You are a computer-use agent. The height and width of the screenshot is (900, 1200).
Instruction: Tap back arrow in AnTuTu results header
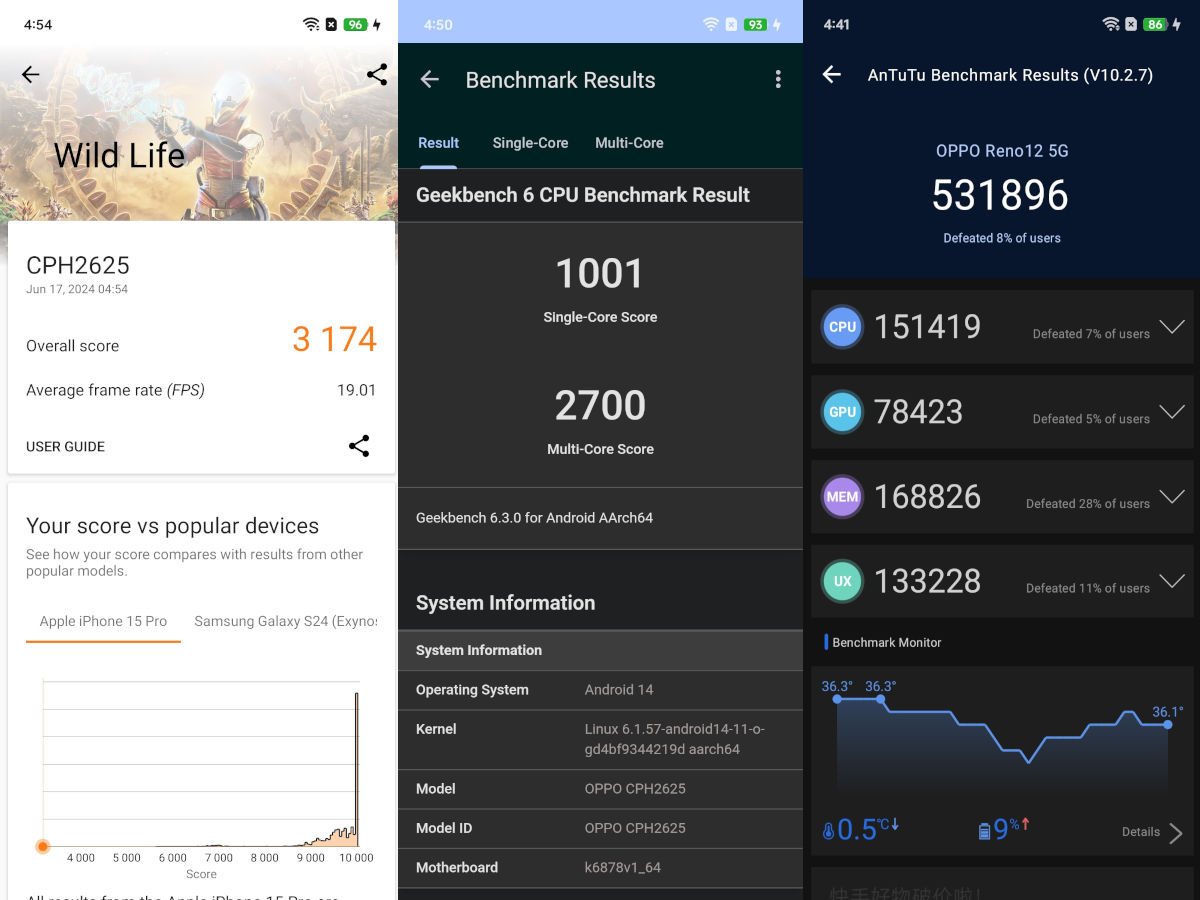831,75
